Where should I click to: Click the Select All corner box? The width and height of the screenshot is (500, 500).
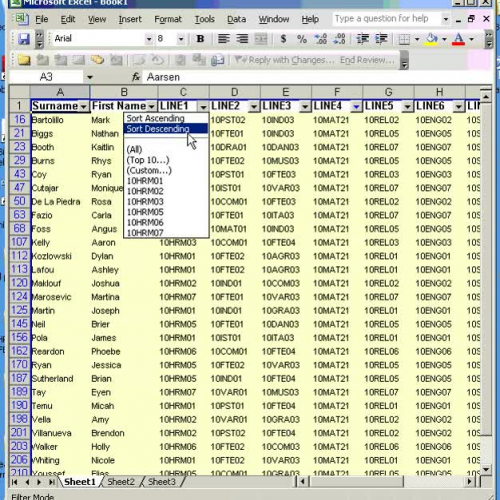[x=20, y=92]
